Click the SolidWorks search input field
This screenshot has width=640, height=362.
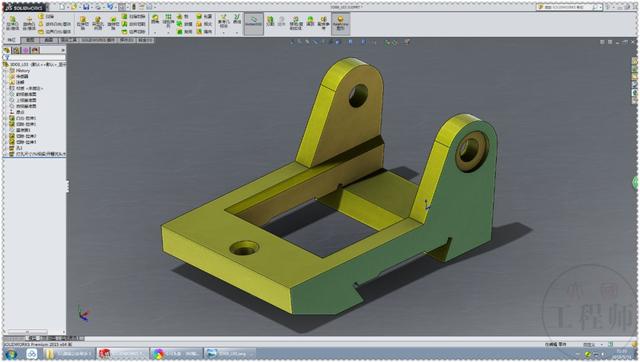[568, 7]
